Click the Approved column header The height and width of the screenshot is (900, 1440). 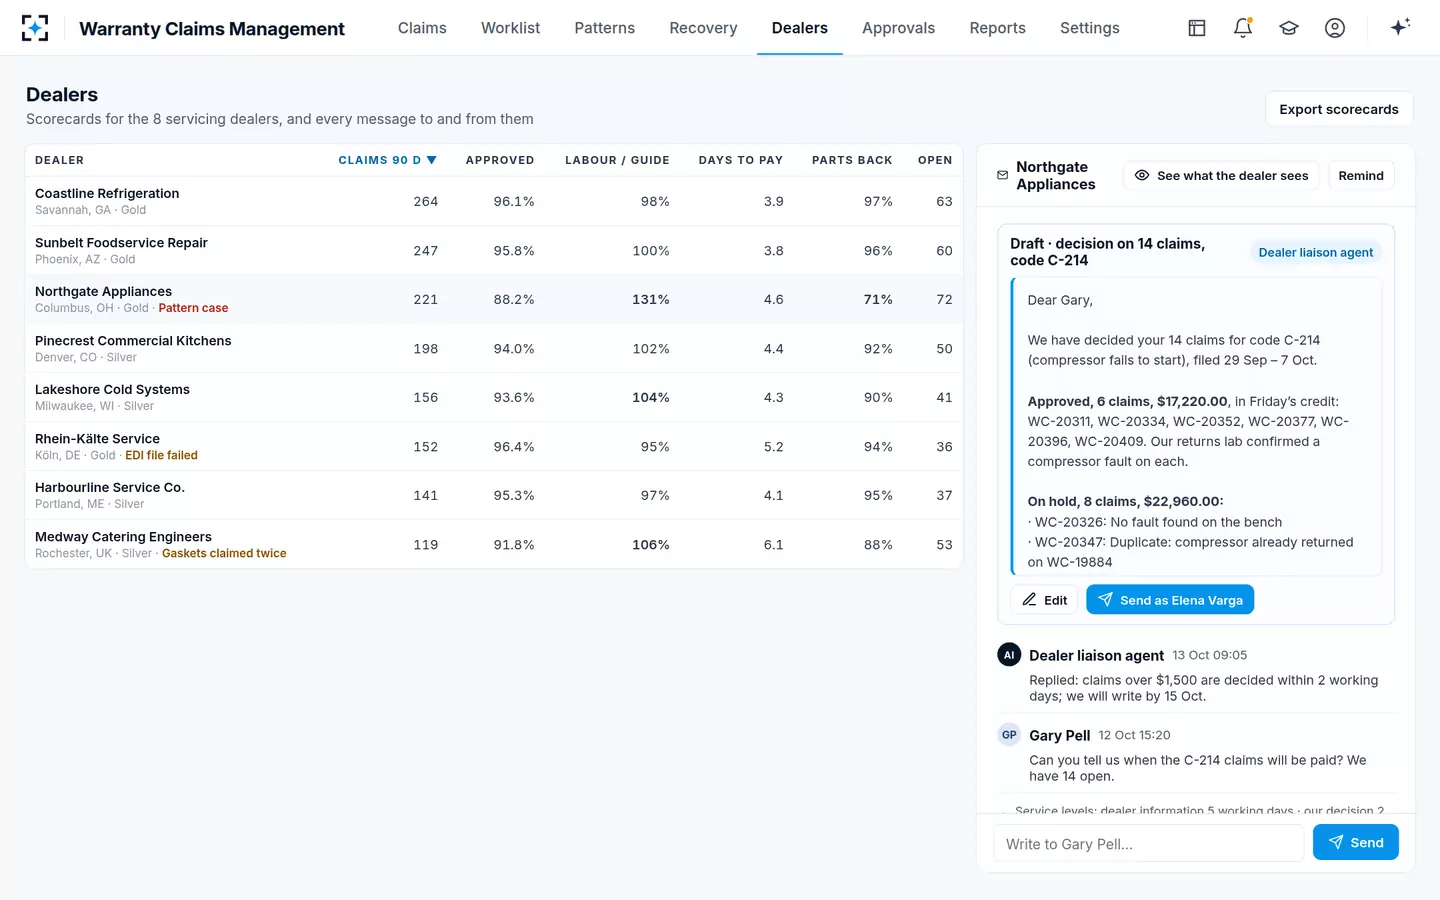pos(500,160)
